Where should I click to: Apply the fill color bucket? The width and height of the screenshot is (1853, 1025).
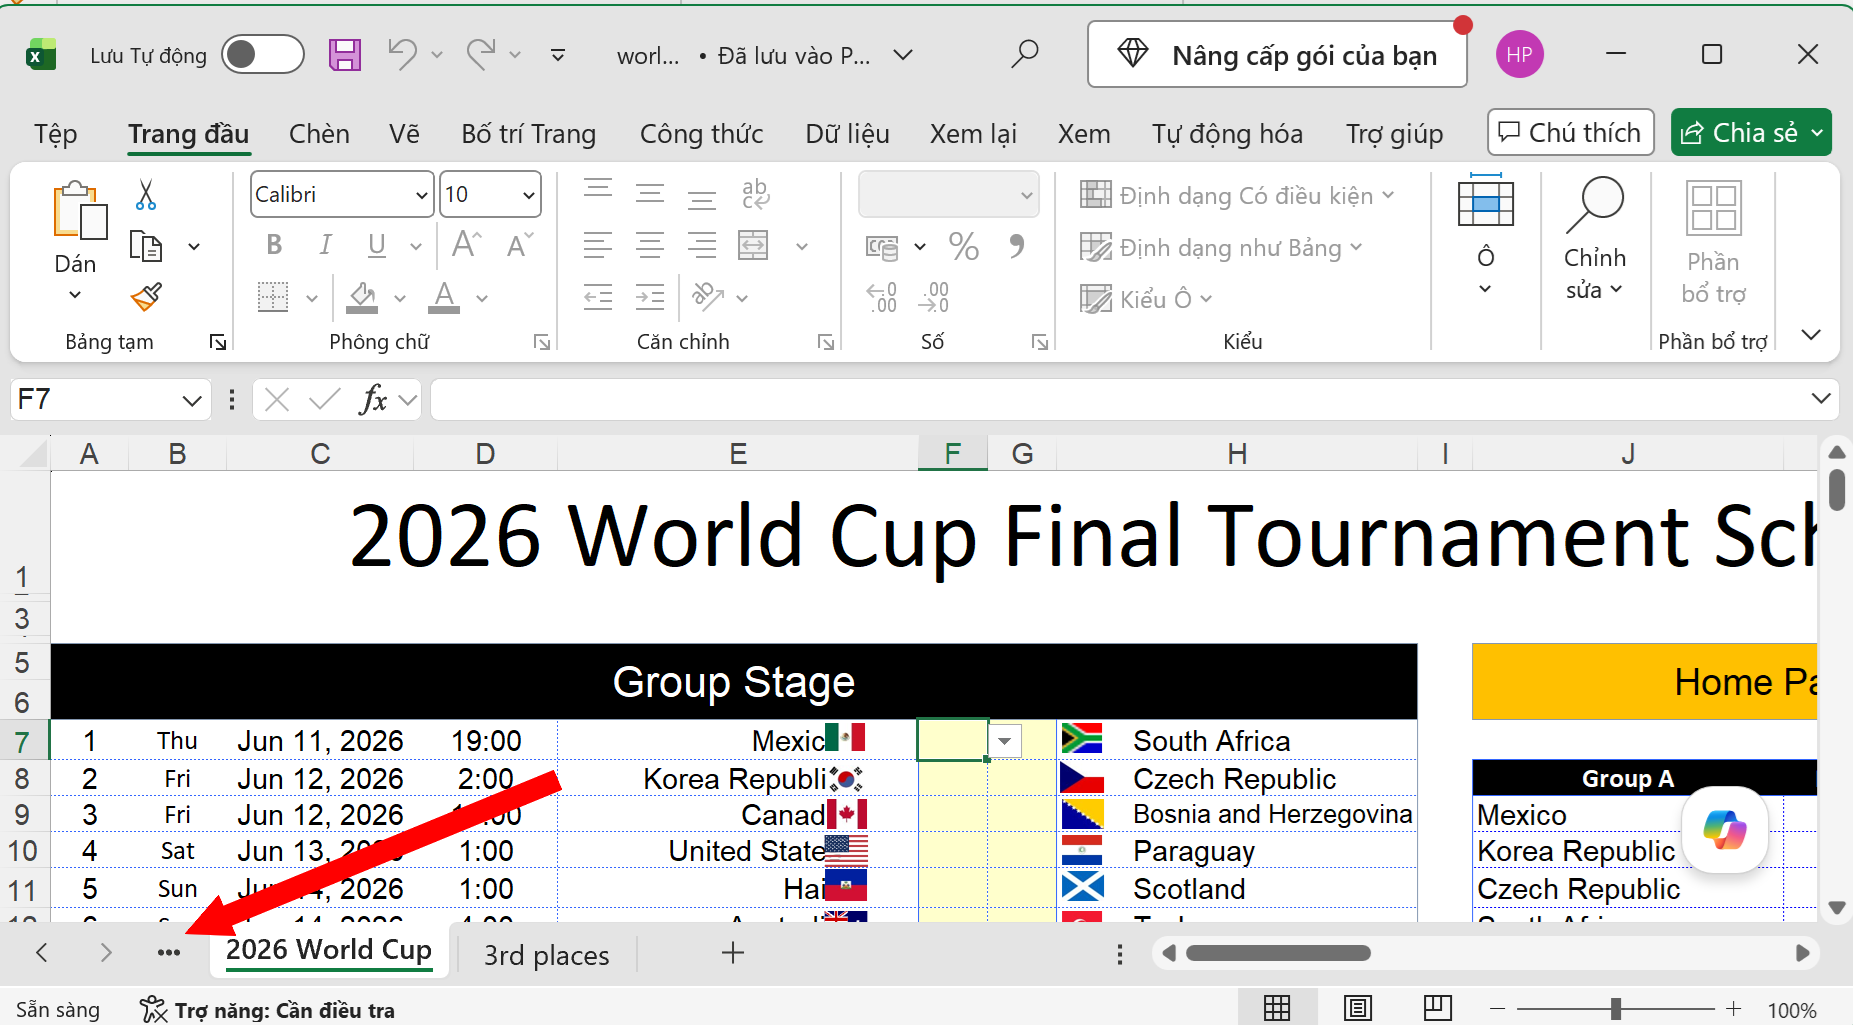[x=362, y=297]
